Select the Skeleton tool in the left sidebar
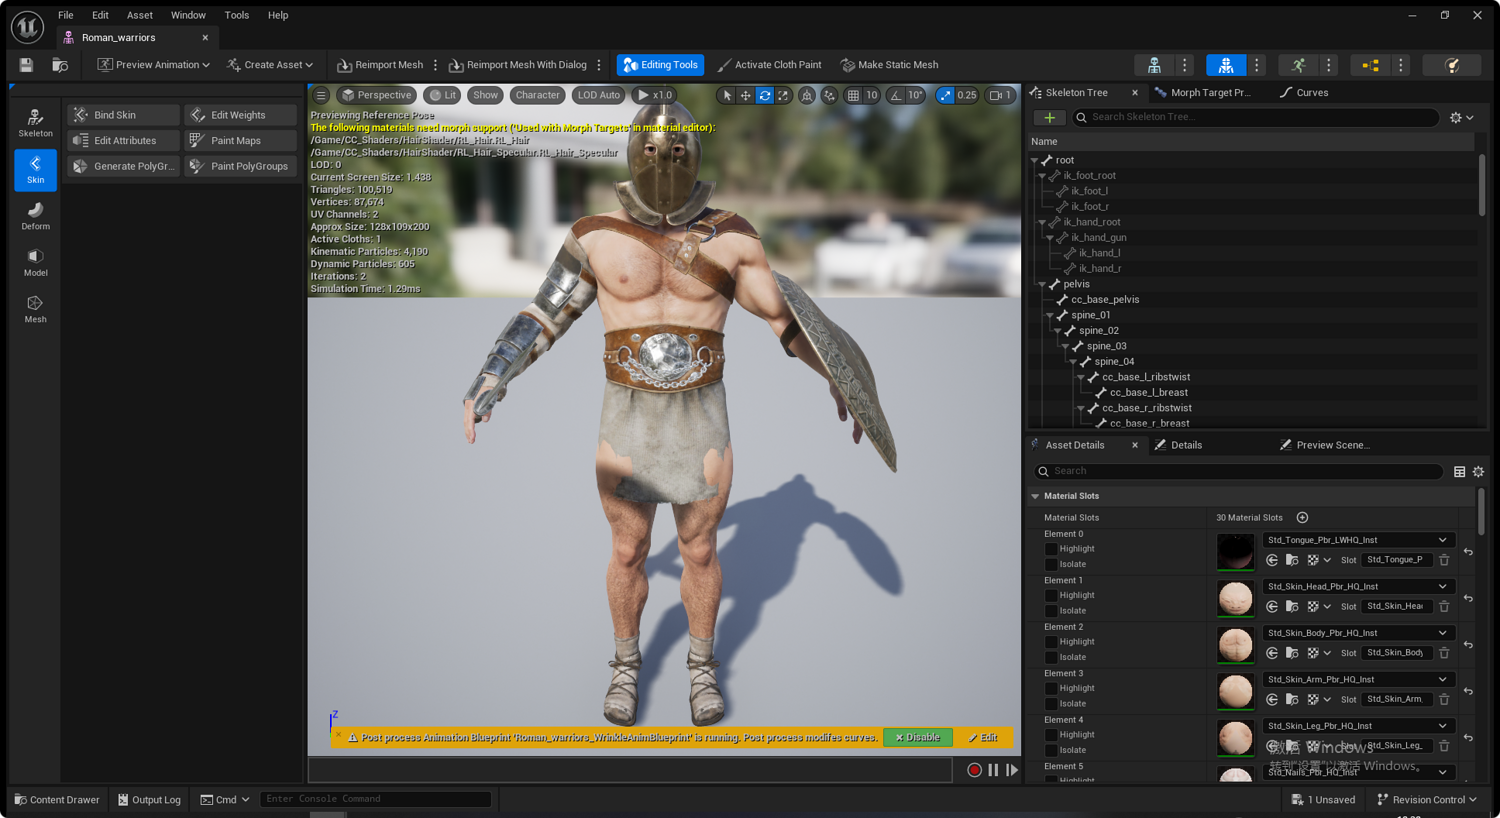The width and height of the screenshot is (1500, 818). point(35,122)
